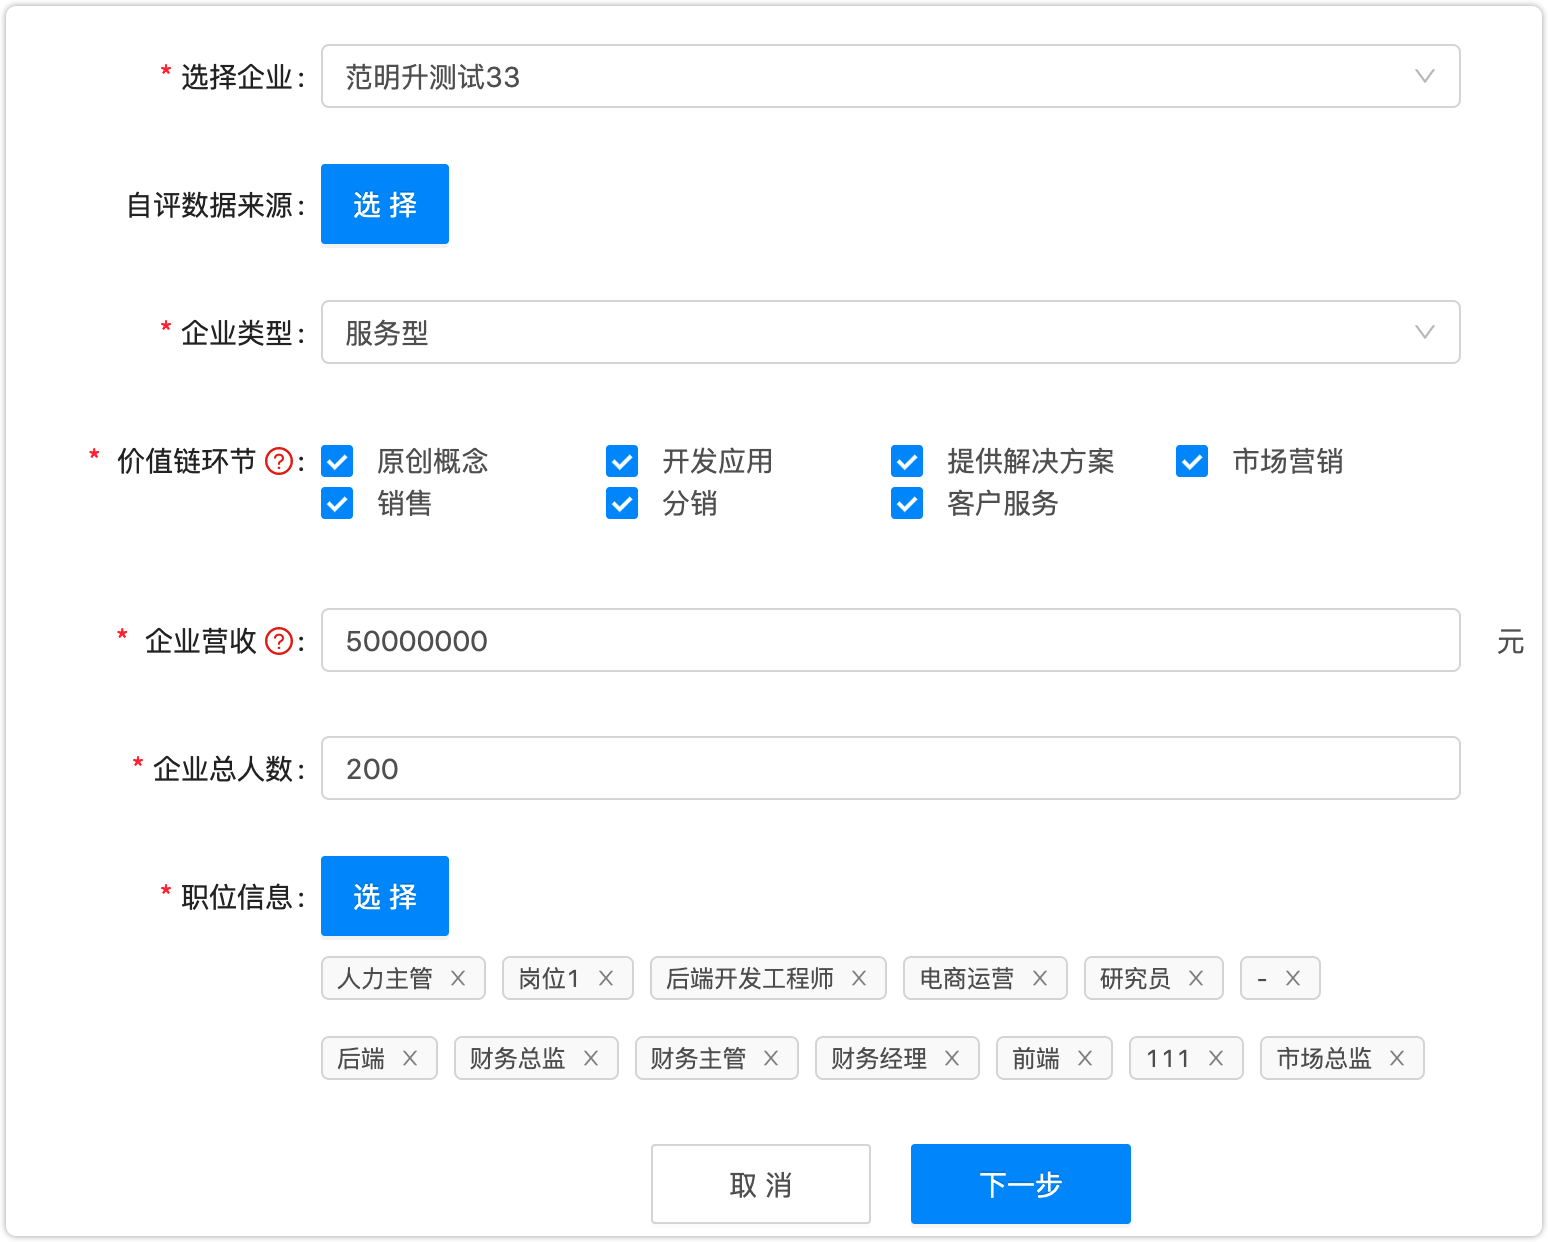Remove the 财务经理 tag

(x=952, y=1058)
